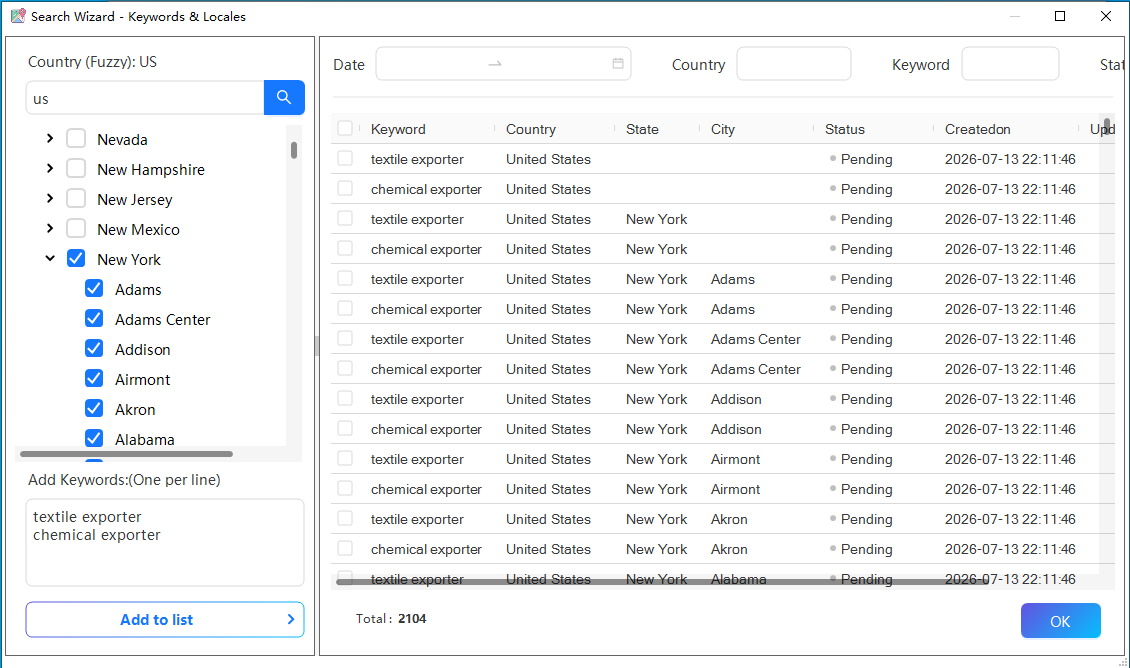1130x668 pixels.
Task: Click Pending status in chemical exporter Addison row
Action: (x=866, y=429)
